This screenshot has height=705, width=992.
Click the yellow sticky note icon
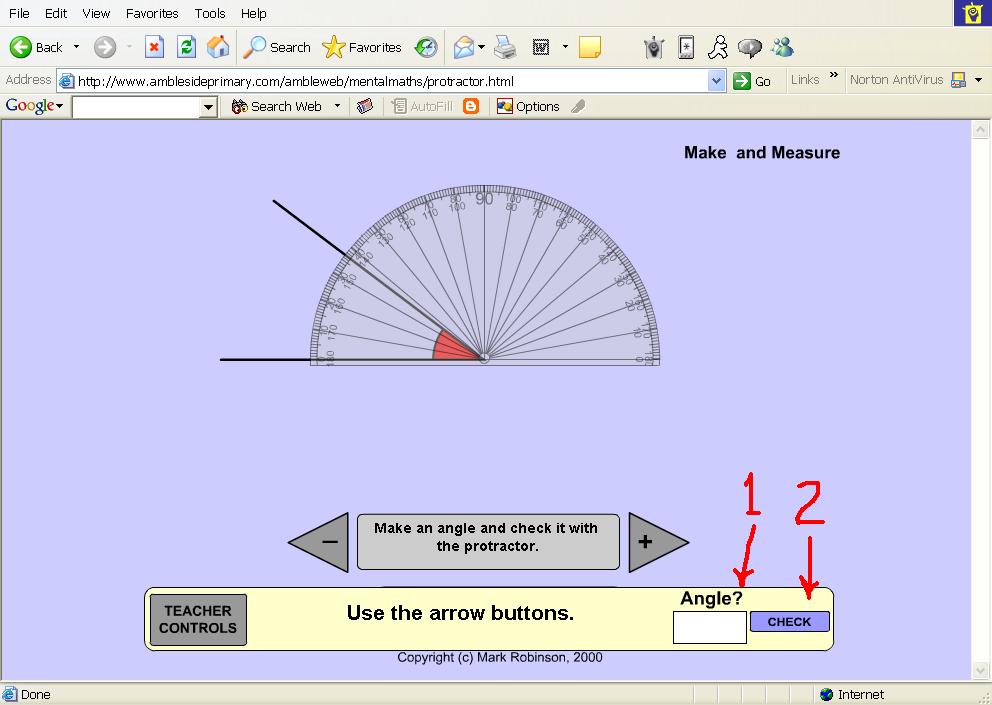pos(590,47)
